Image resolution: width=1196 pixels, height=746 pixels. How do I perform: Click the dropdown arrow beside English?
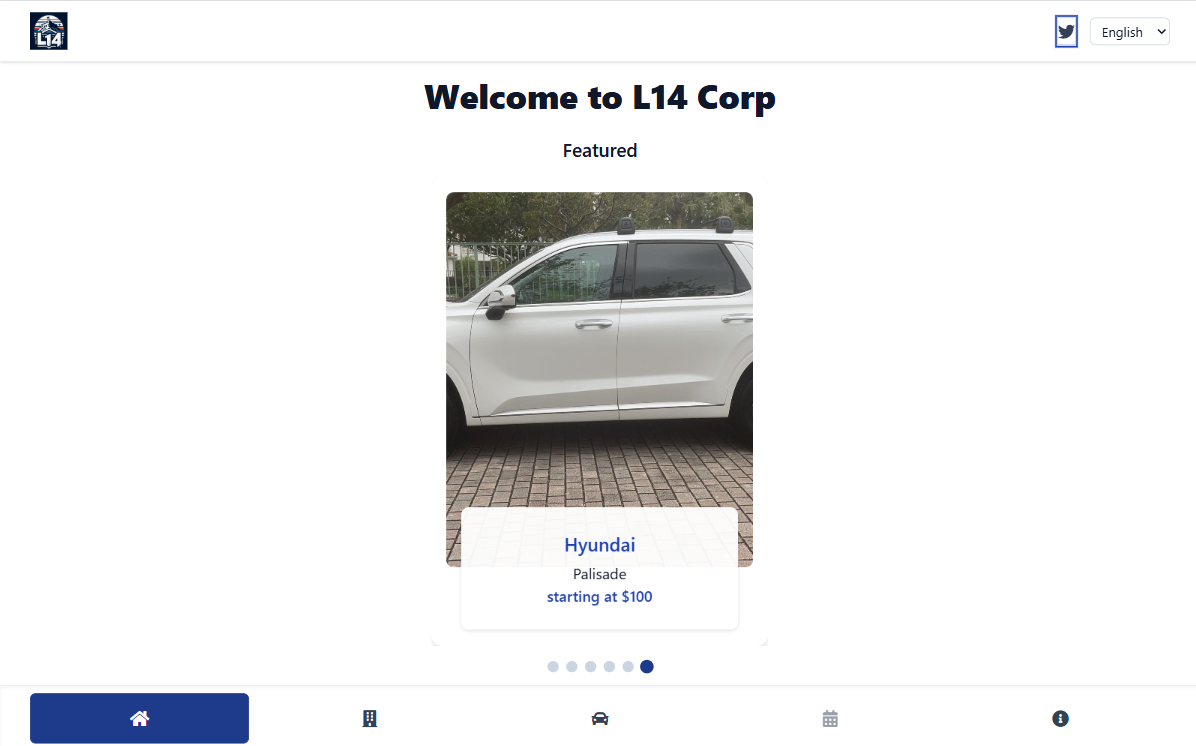click(1161, 31)
